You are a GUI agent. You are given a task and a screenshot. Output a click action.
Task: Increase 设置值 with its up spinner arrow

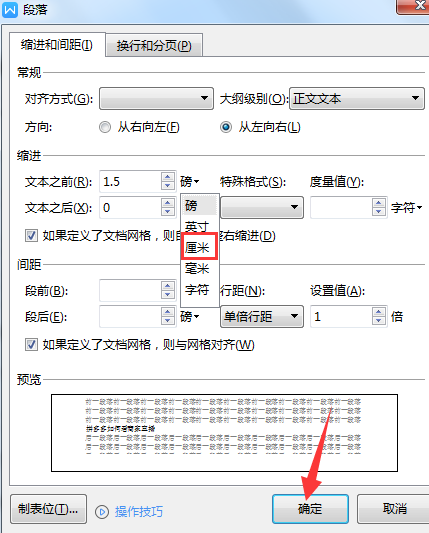[x=379, y=312]
